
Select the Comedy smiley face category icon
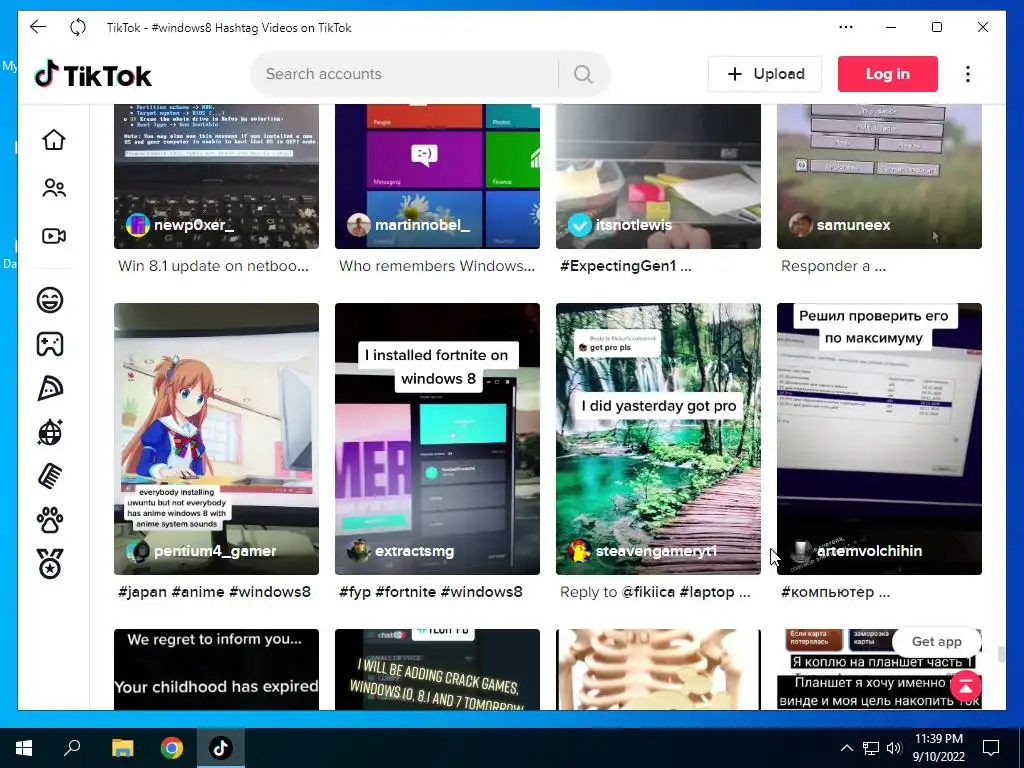(x=50, y=300)
